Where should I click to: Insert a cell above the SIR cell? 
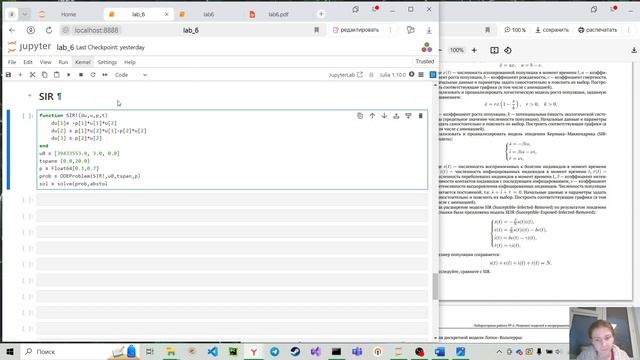[x=396, y=116]
